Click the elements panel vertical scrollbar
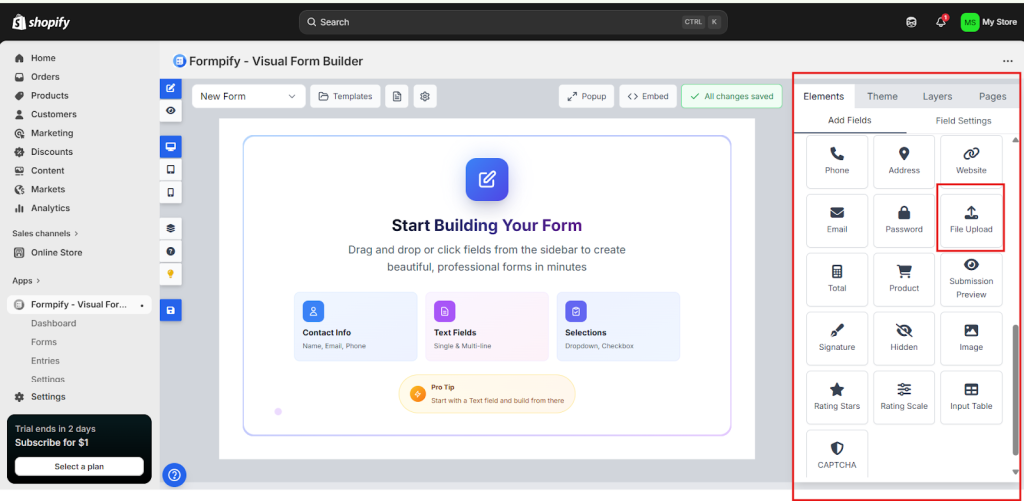This screenshot has width=1024, height=501. (1016, 378)
